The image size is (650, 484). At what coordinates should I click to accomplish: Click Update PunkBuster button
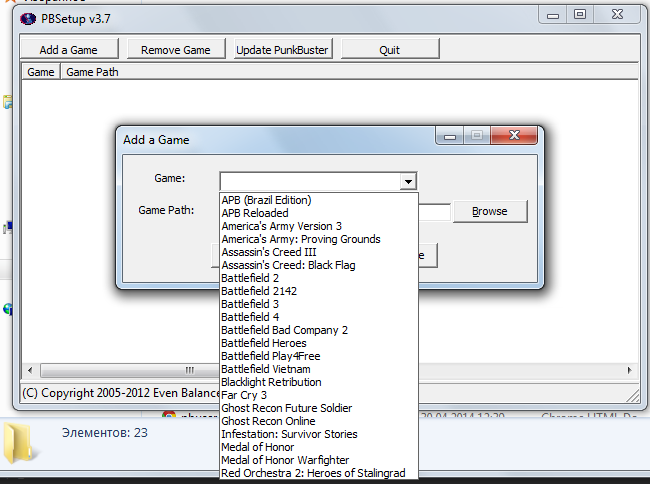tap(282, 50)
